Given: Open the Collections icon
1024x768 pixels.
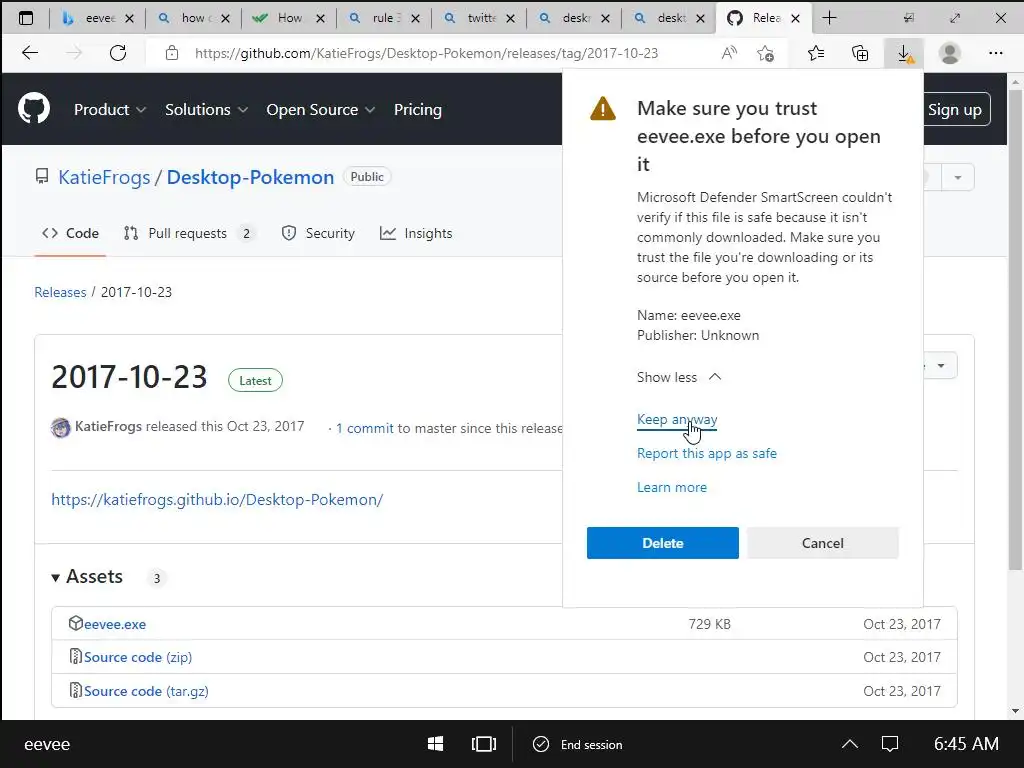Looking at the screenshot, I should click(860, 53).
